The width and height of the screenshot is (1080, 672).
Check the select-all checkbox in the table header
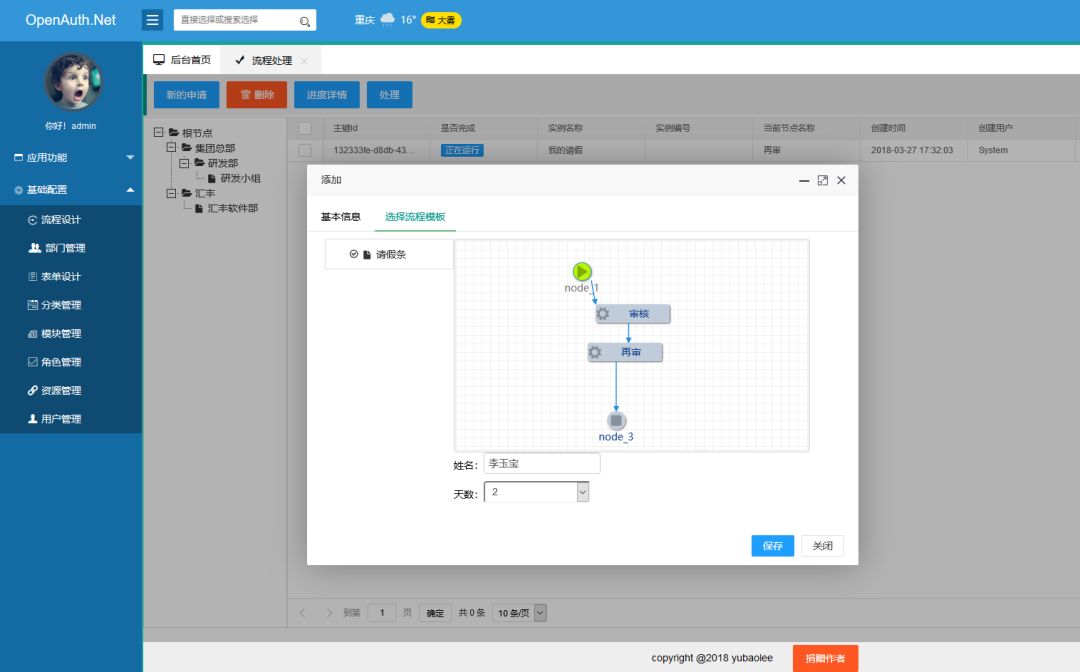(x=305, y=128)
